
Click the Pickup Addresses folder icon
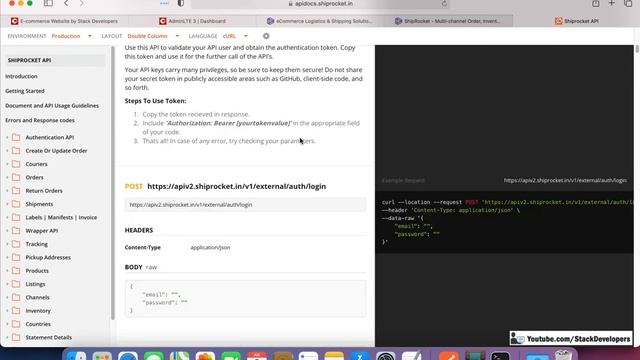(16, 257)
